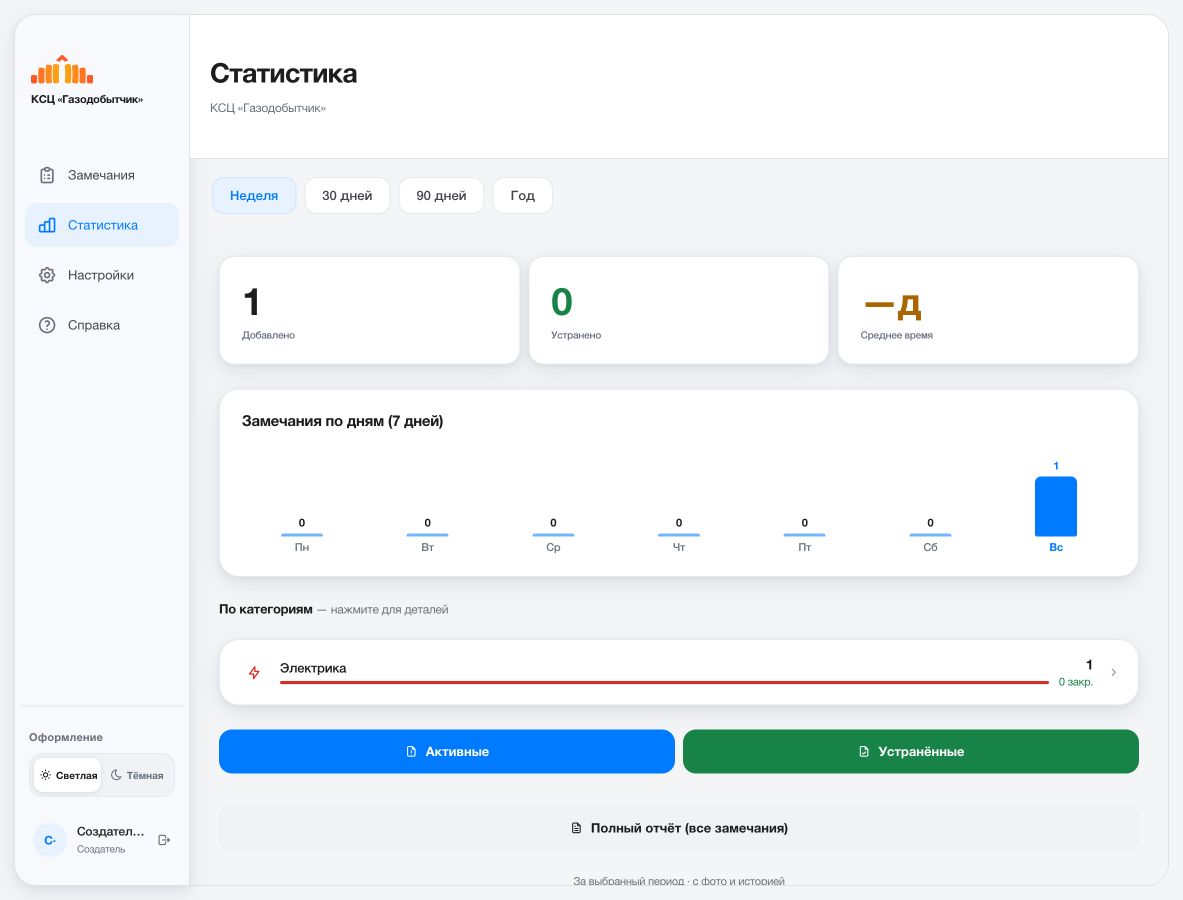
Task: Click the moon icon in theme switcher
Action: 116,775
